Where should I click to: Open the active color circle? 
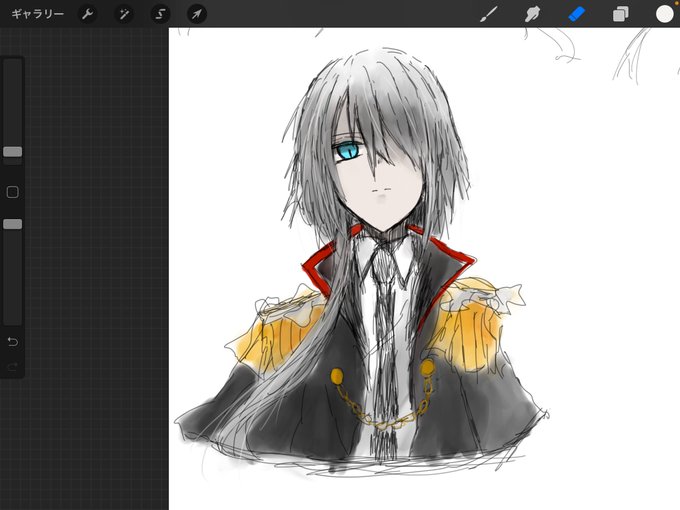coord(664,14)
